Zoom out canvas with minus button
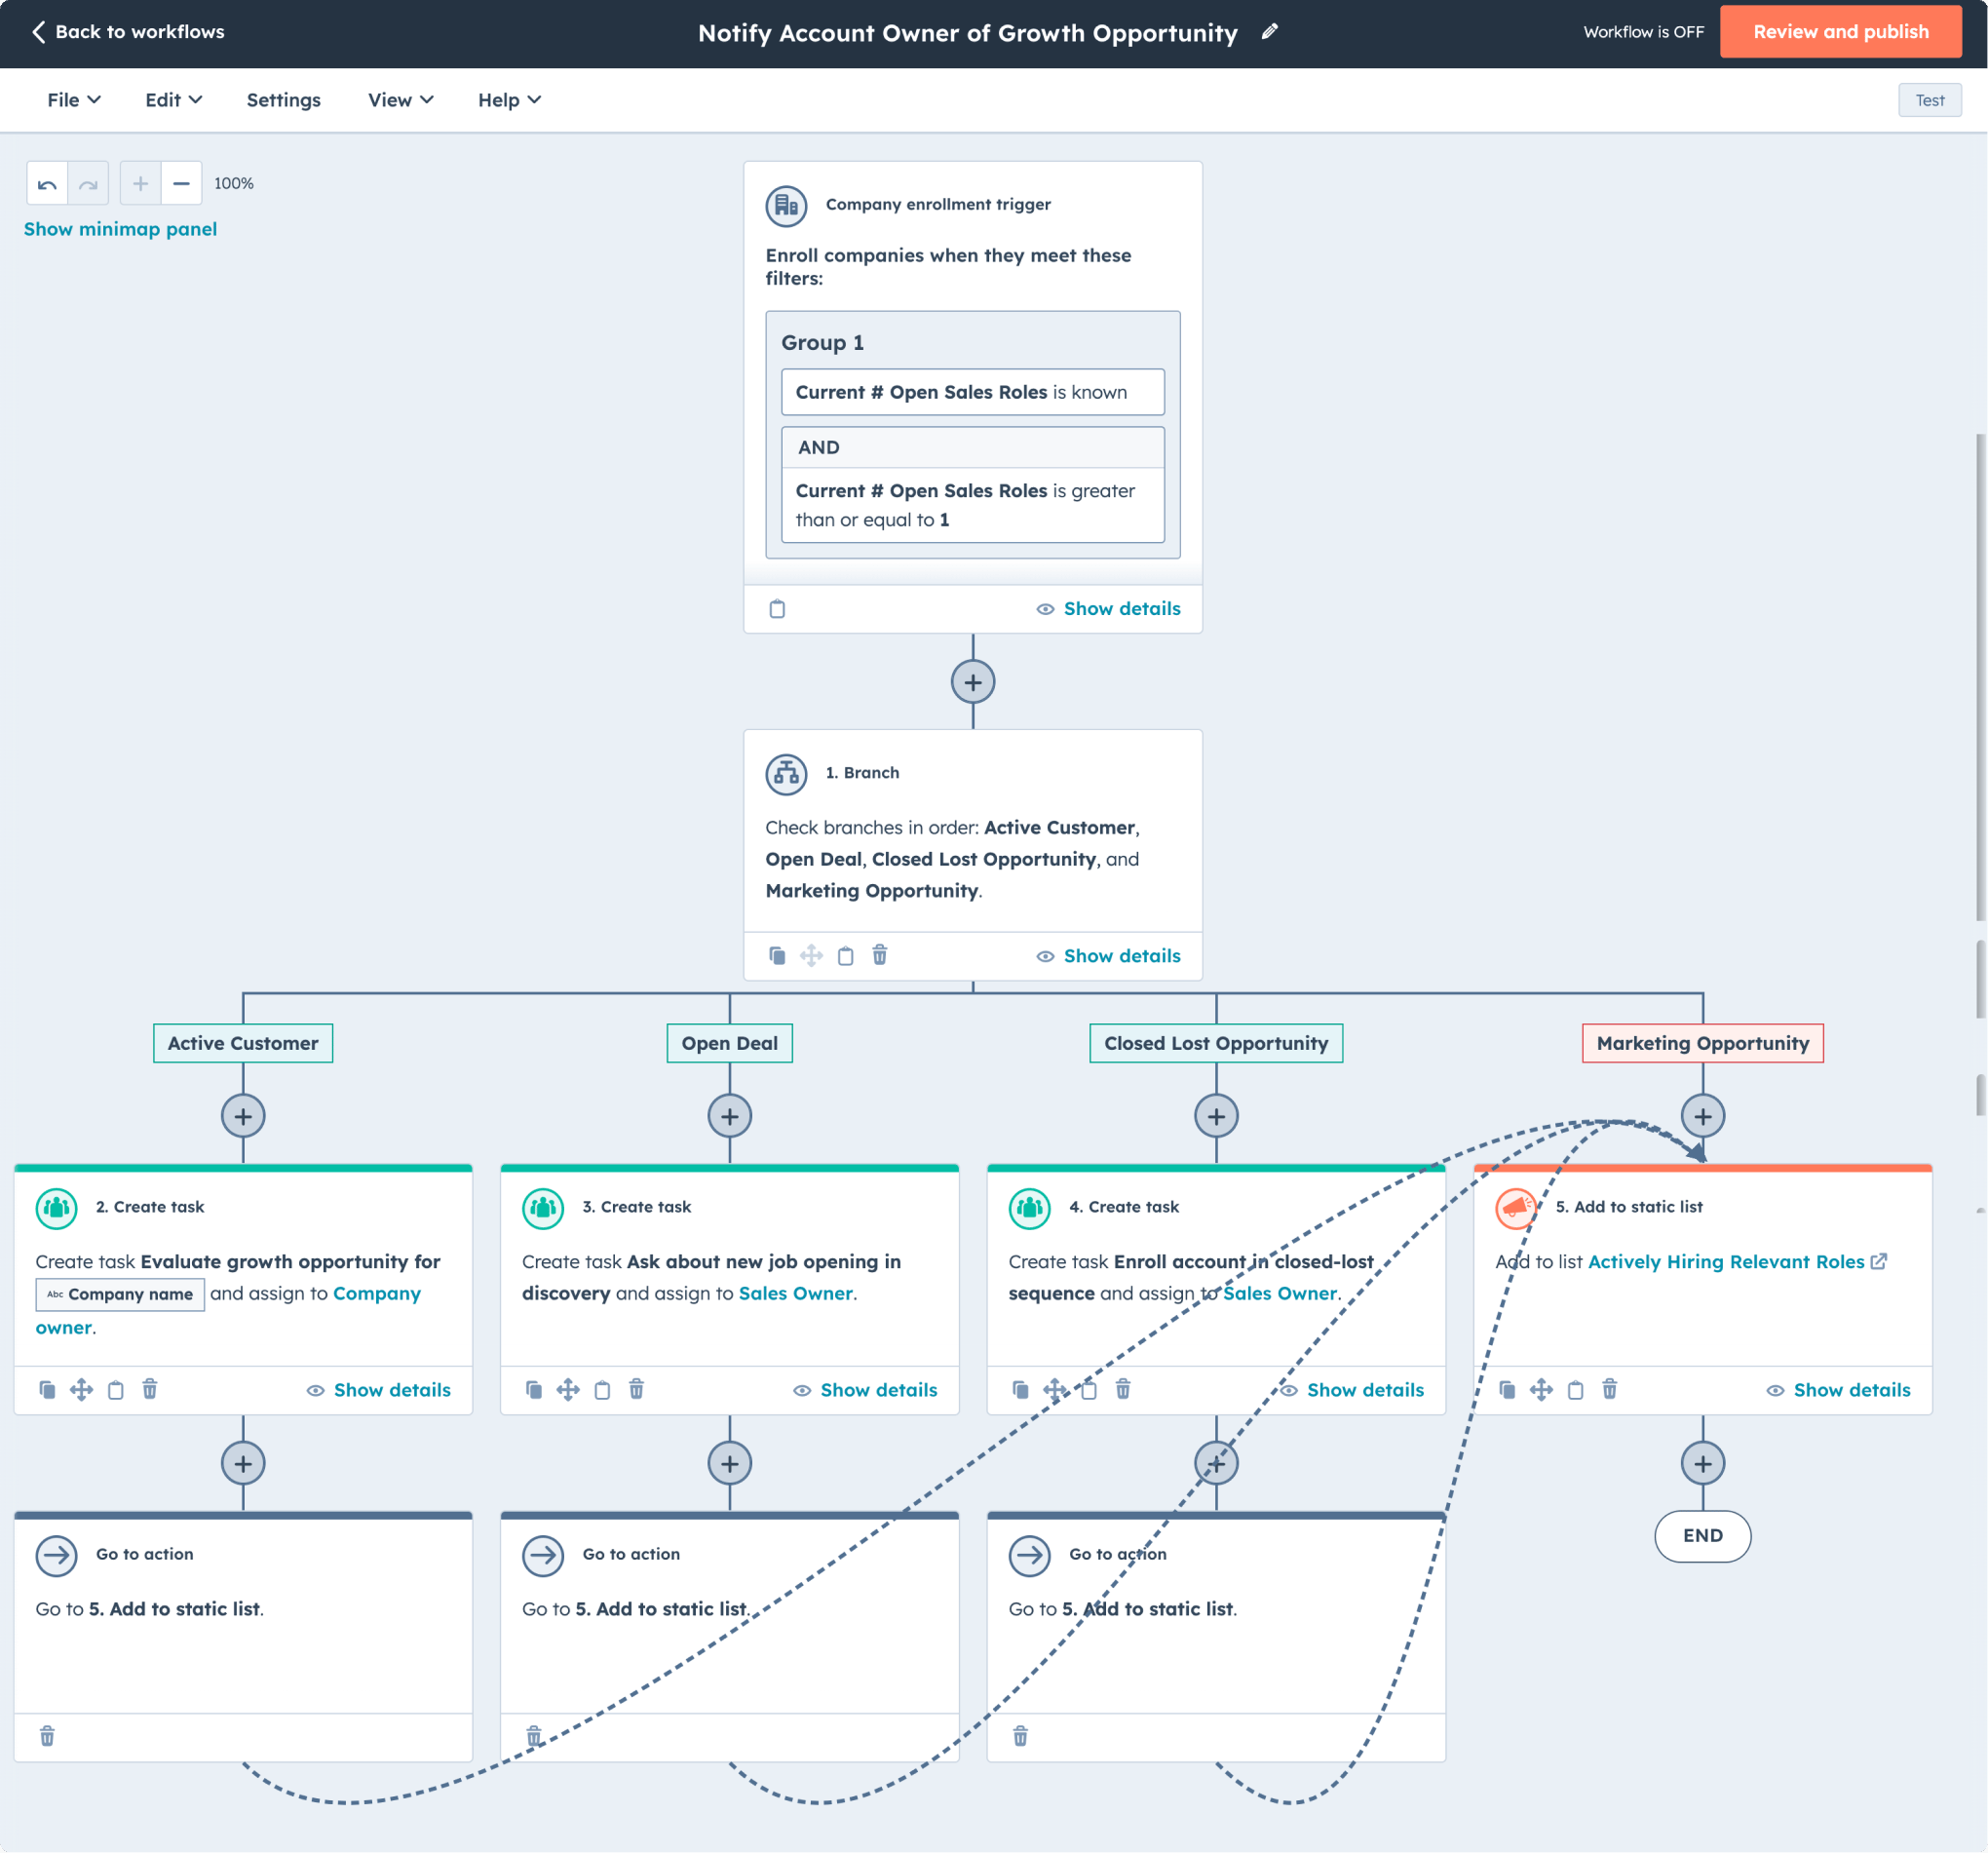The width and height of the screenshot is (1988, 1853). click(181, 184)
